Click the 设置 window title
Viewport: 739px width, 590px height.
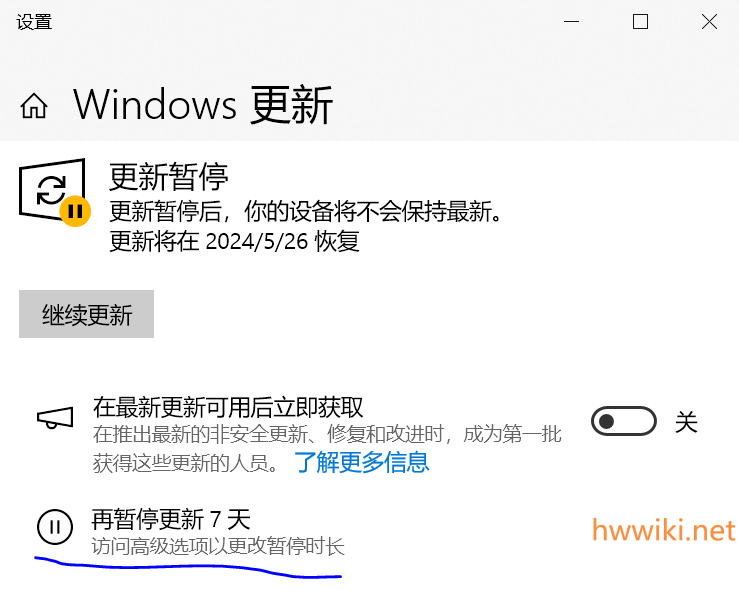click(34, 22)
